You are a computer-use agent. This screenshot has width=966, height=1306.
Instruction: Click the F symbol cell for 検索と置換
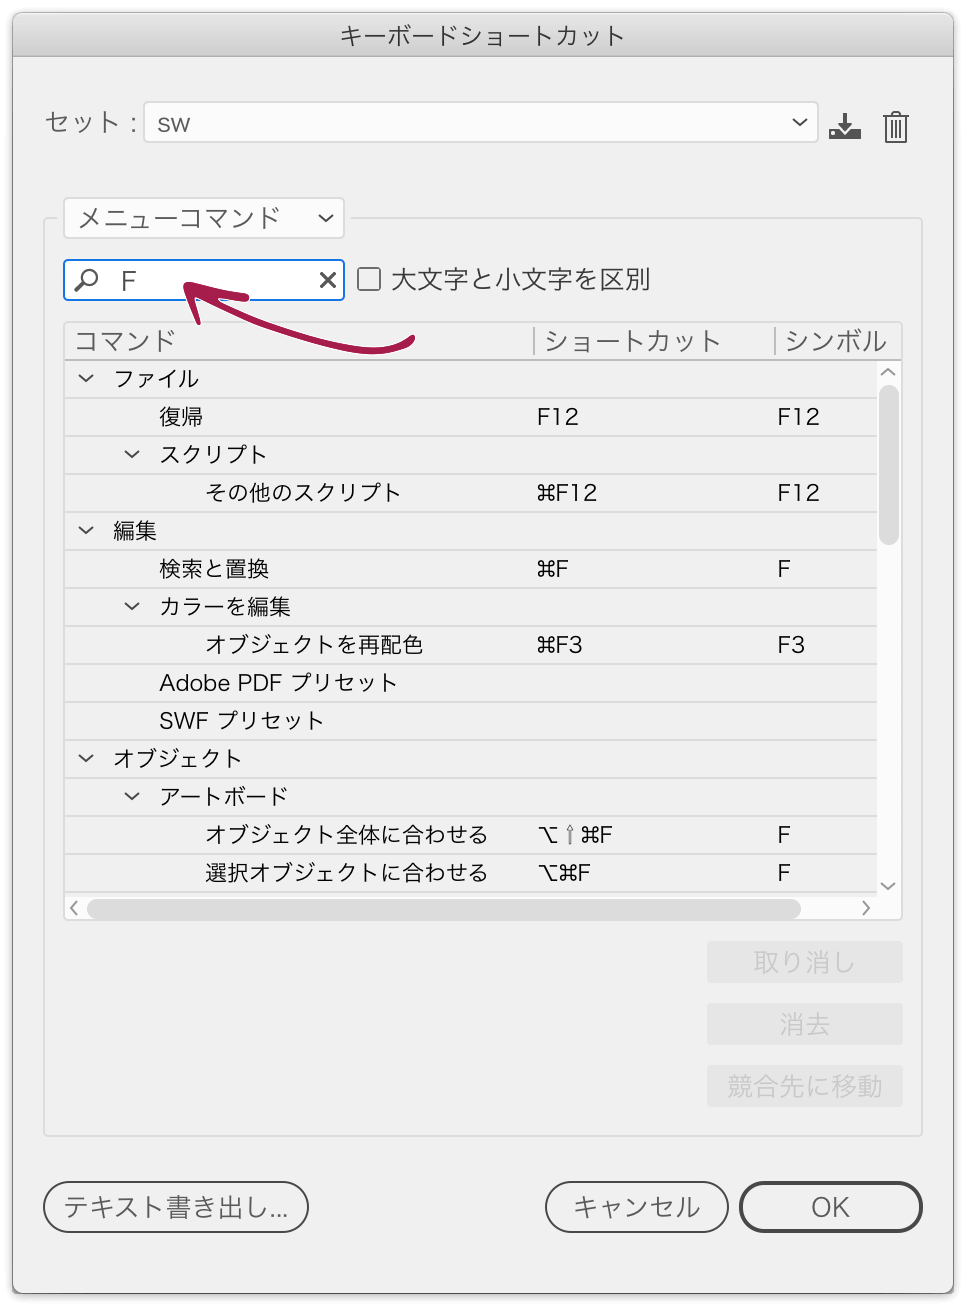(784, 569)
